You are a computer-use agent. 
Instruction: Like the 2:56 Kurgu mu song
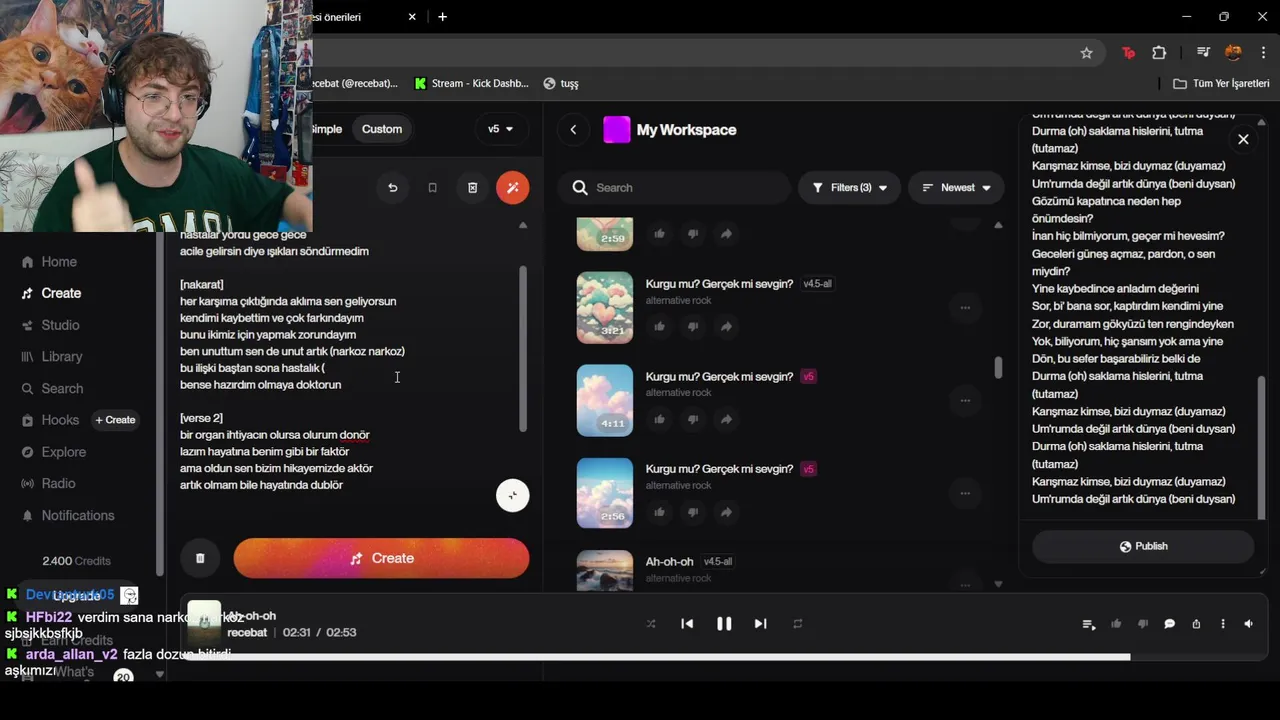click(659, 512)
